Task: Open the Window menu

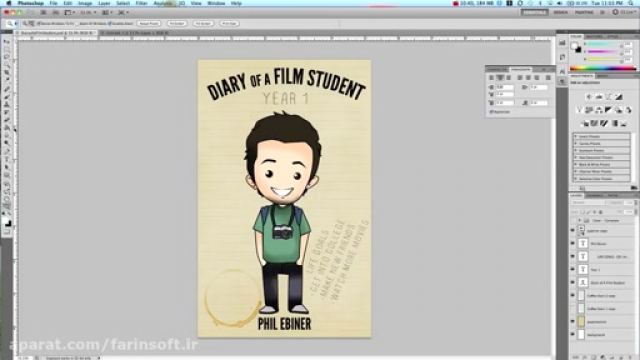Action: [x=216, y=3]
